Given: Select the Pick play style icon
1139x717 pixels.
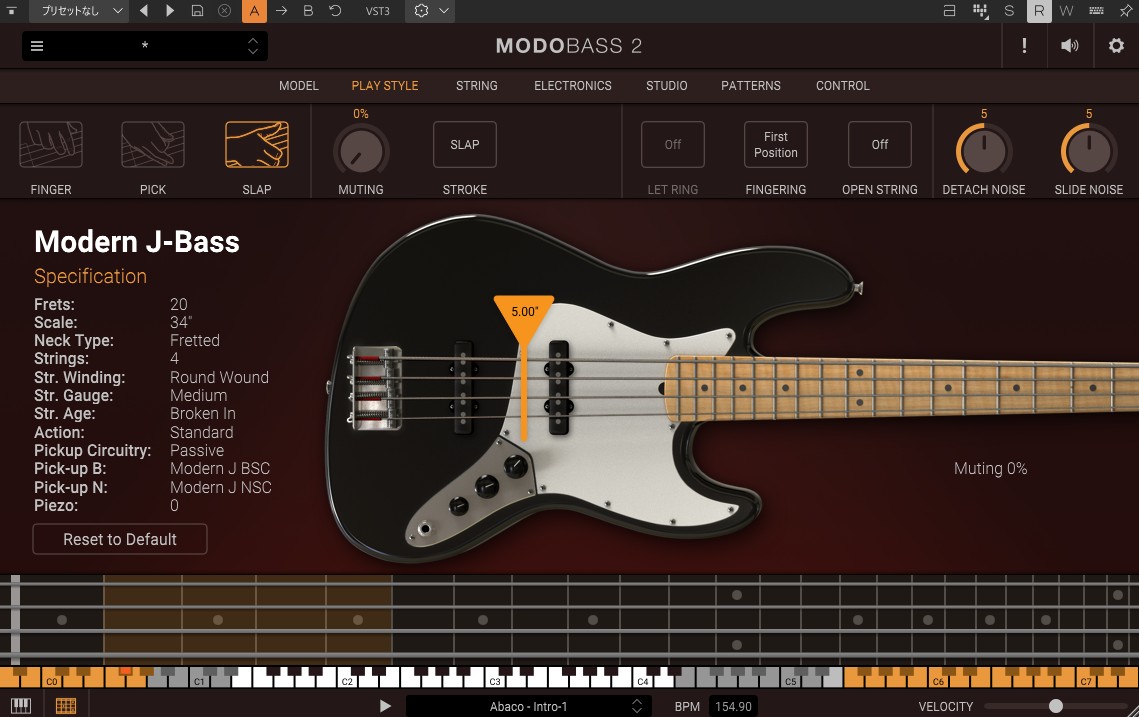Looking at the screenshot, I should tap(153, 145).
